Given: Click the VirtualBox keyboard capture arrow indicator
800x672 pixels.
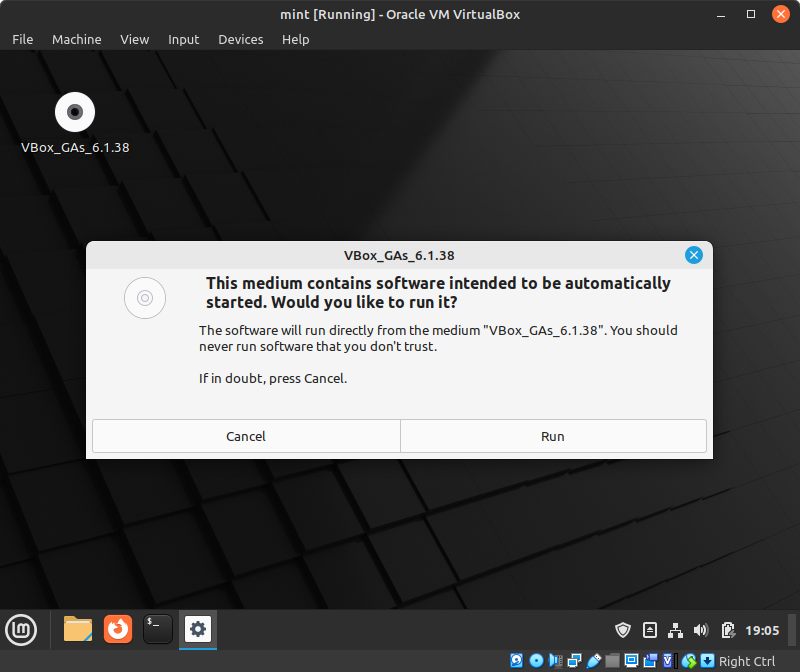Looking at the screenshot, I should (x=708, y=661).
